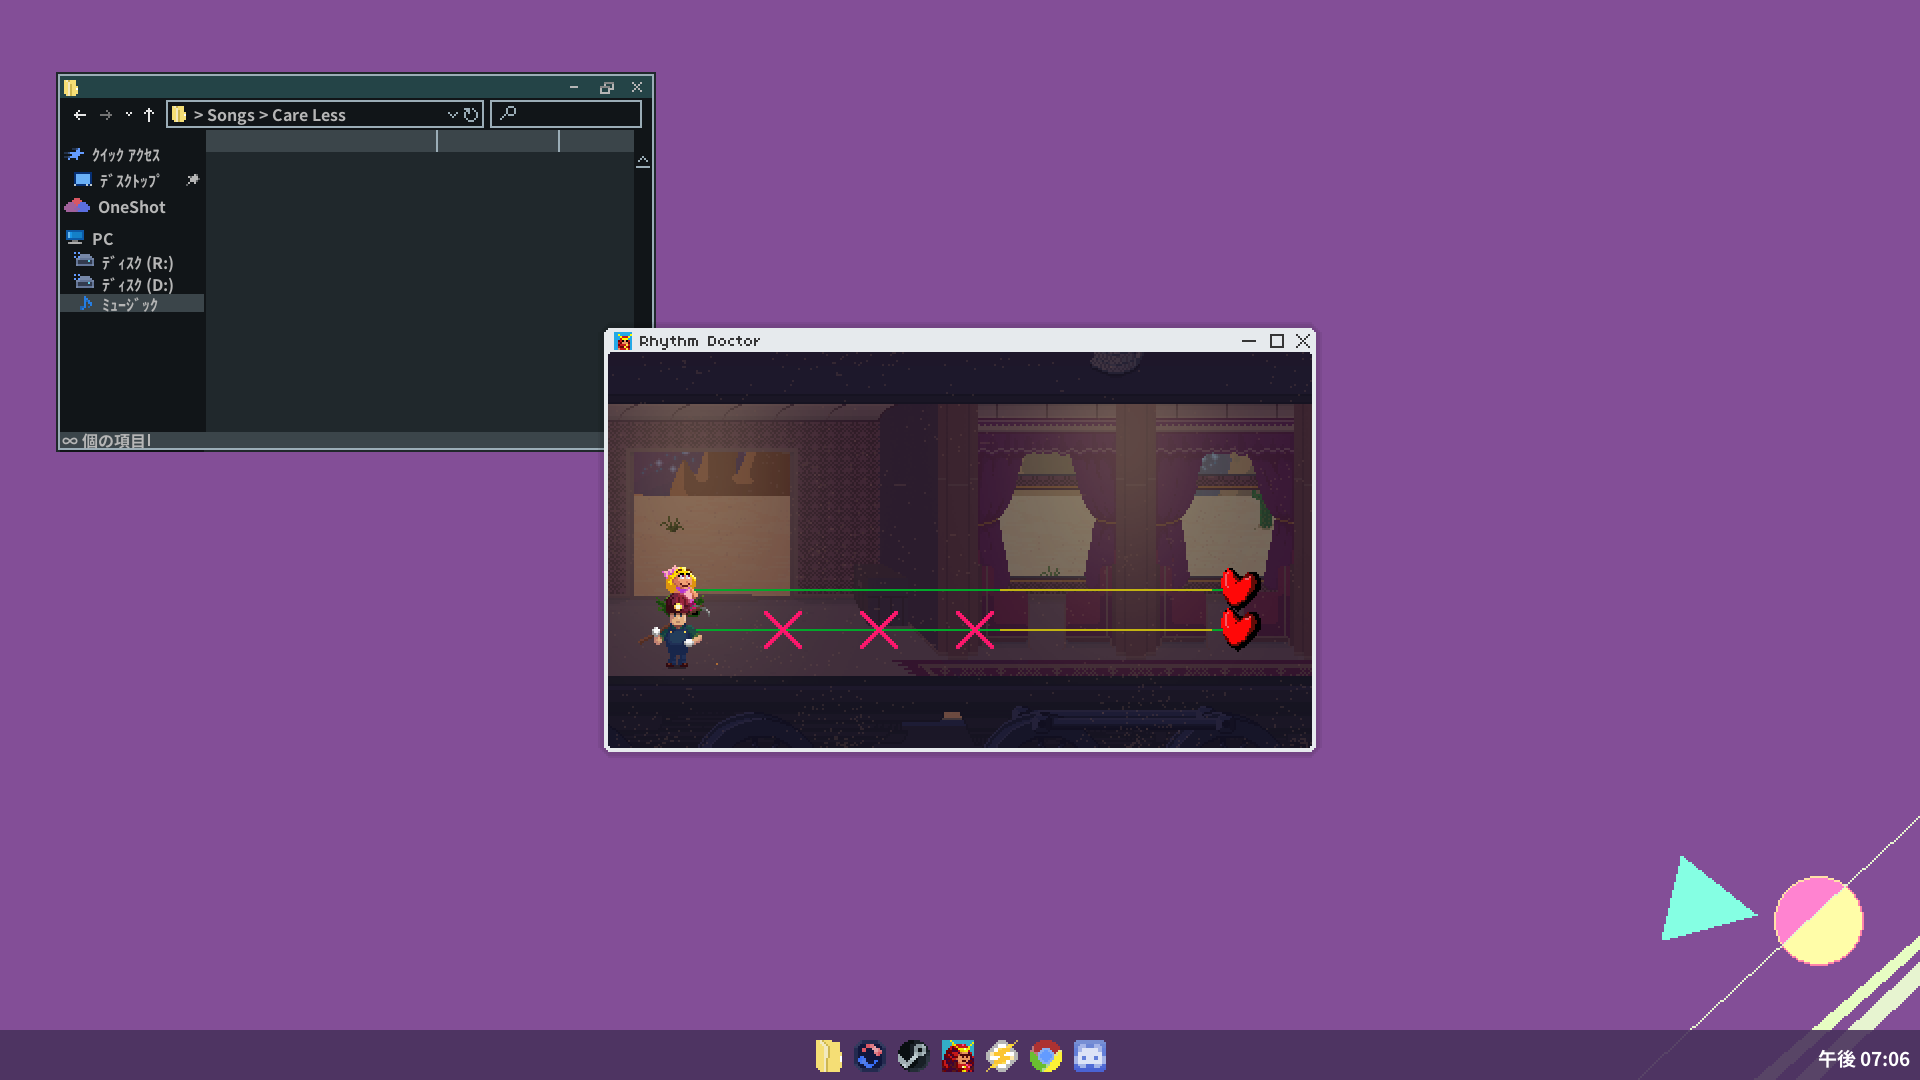Click the blue-uniformed patient character
1920x1080 pixels.
(677, 634)
